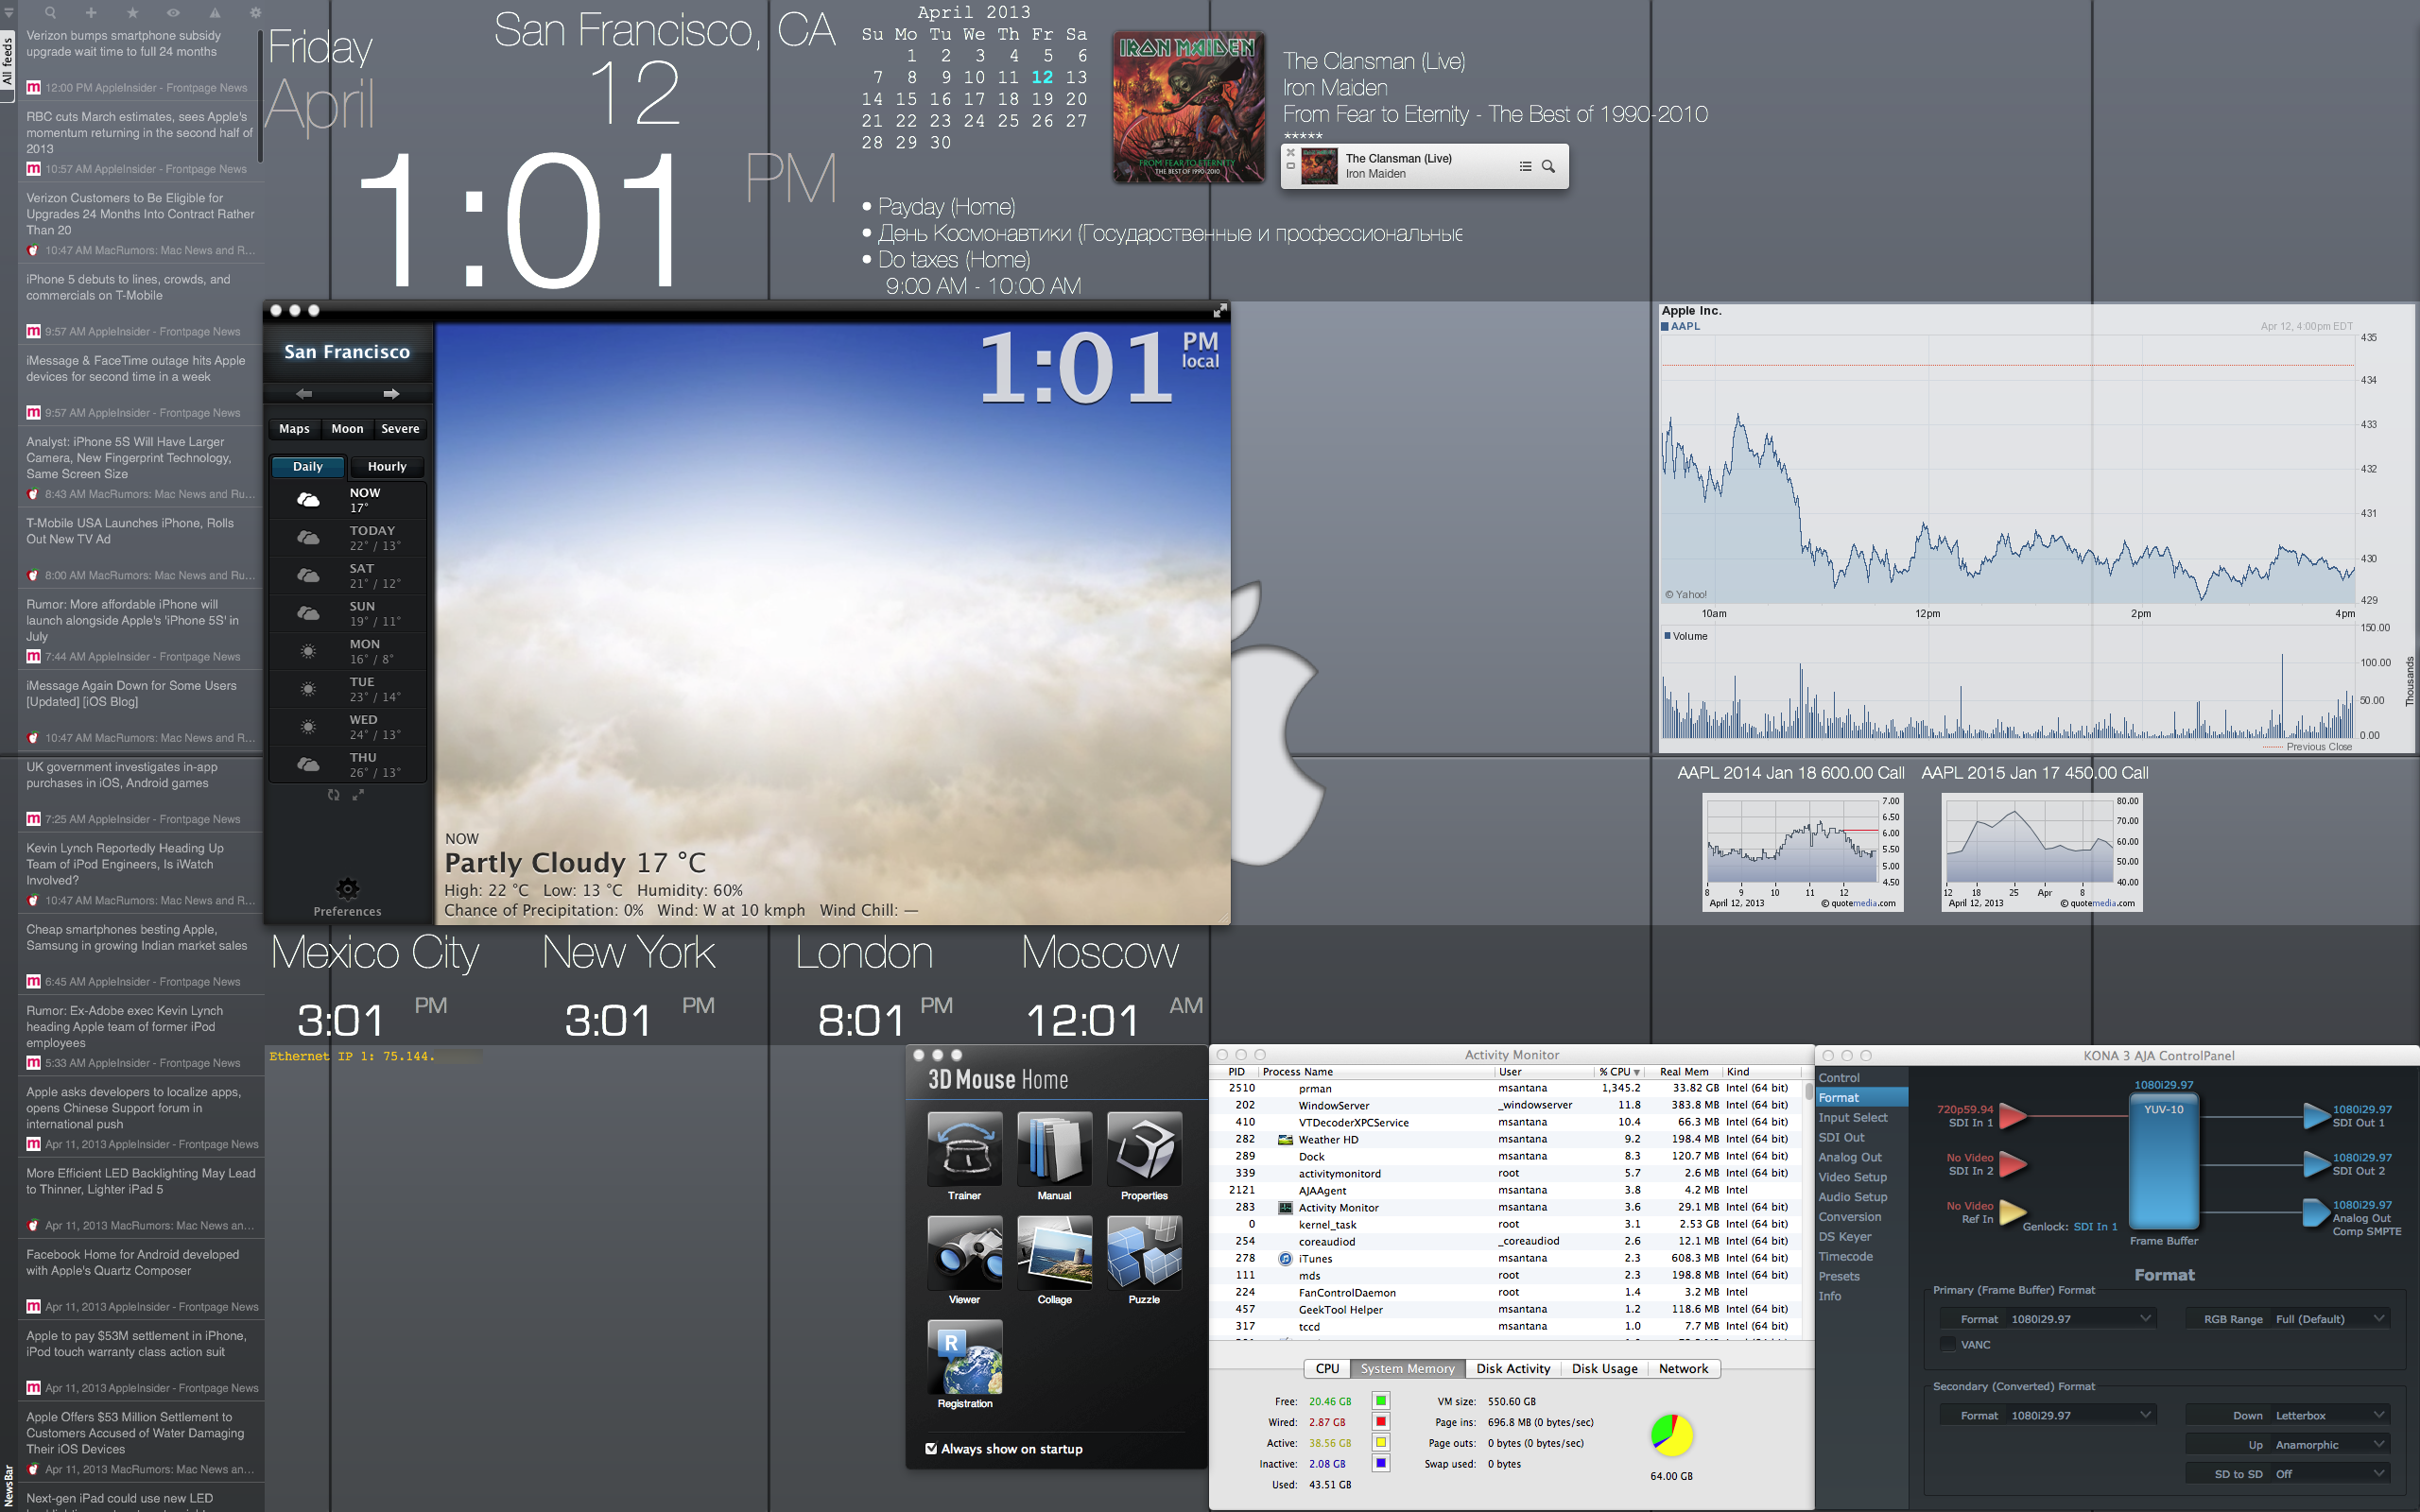Select the TUE forecast row in Weather HD
Screen dimensions: 2420x1512
click(x=348, y=689)
